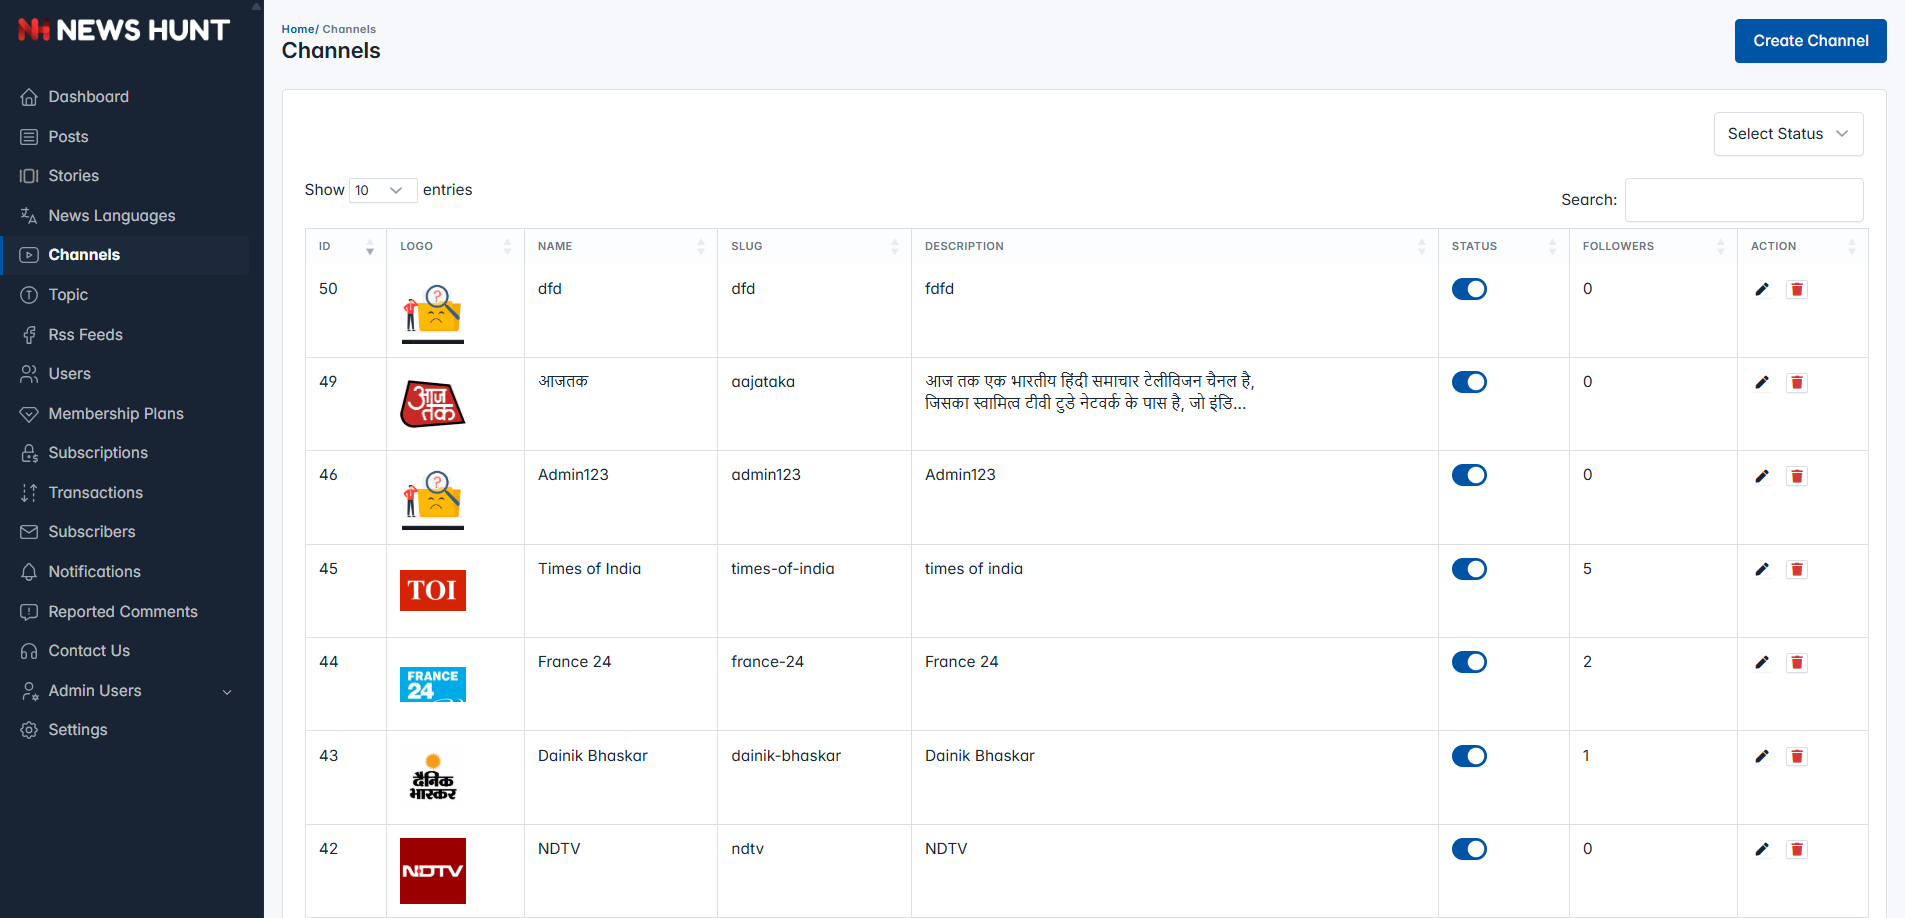Click pencil edit icon for आजतक channel
Viewport: 1905px width, 918px height.
point(1762,382)
